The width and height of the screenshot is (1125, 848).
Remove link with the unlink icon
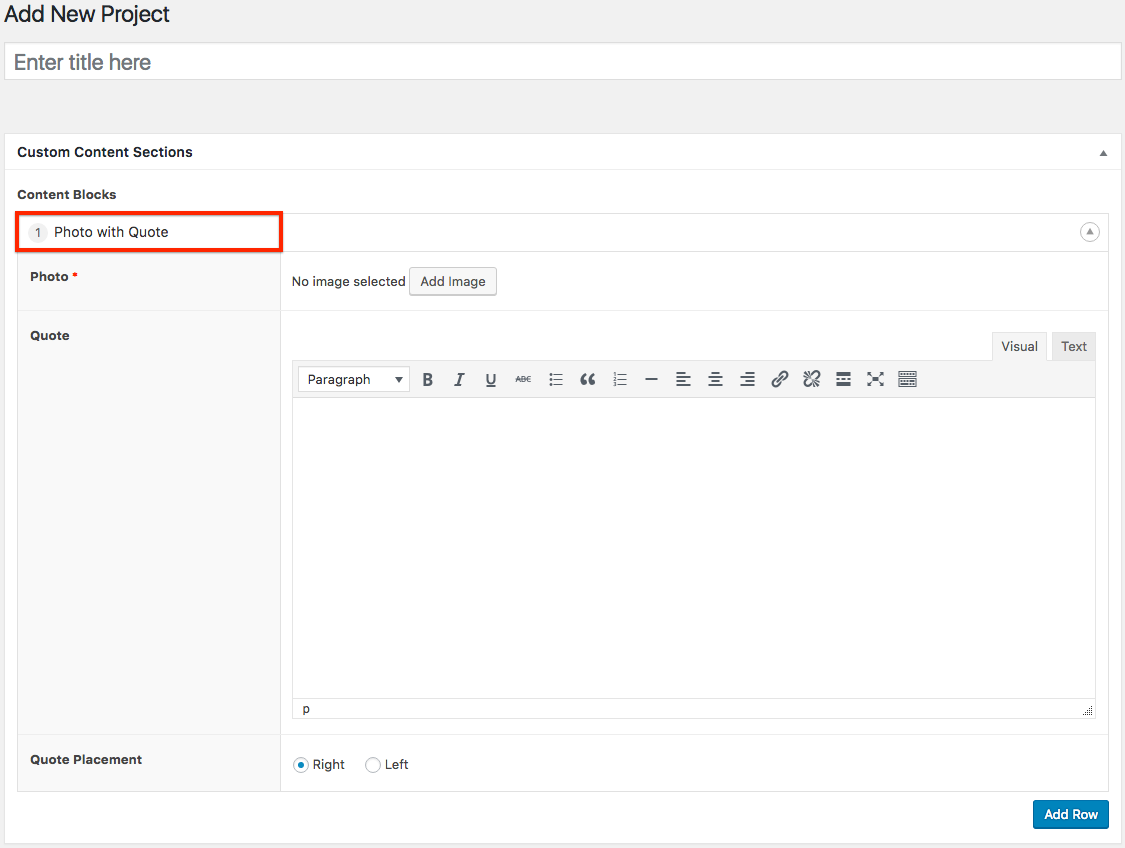click(812, 380)
